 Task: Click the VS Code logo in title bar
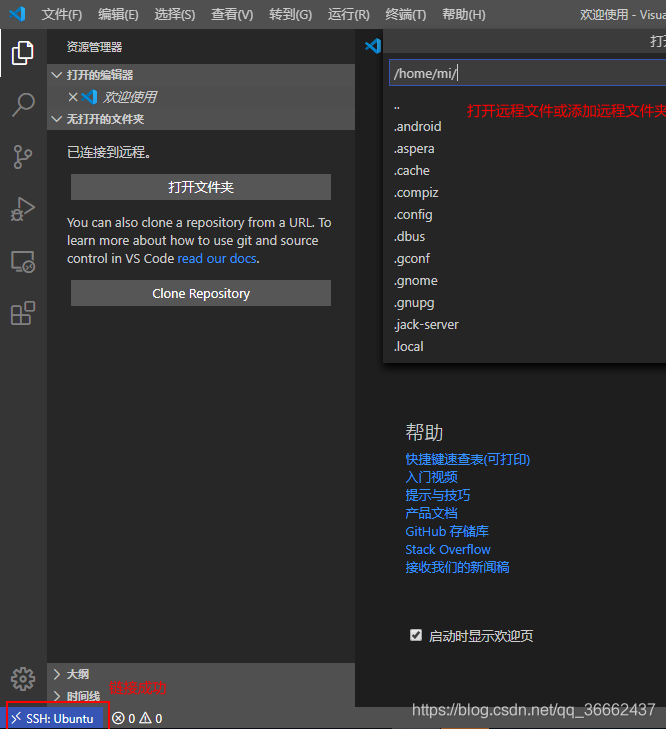pos(17,14)
